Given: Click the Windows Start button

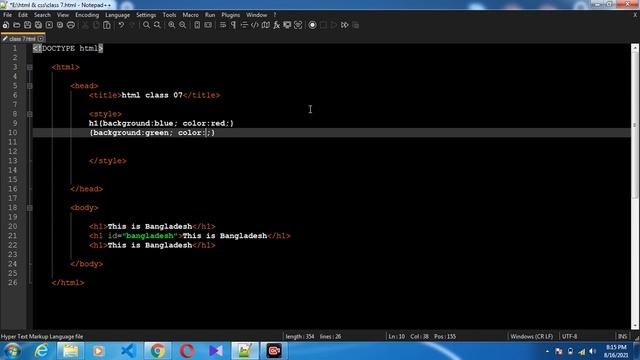Looking at the screenshot, I should pyautogui.click(x=12, y=351).
